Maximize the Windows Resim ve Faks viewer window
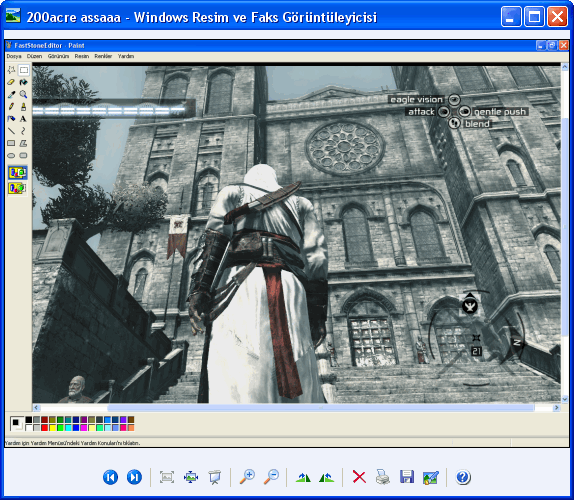 coord(534,17)
